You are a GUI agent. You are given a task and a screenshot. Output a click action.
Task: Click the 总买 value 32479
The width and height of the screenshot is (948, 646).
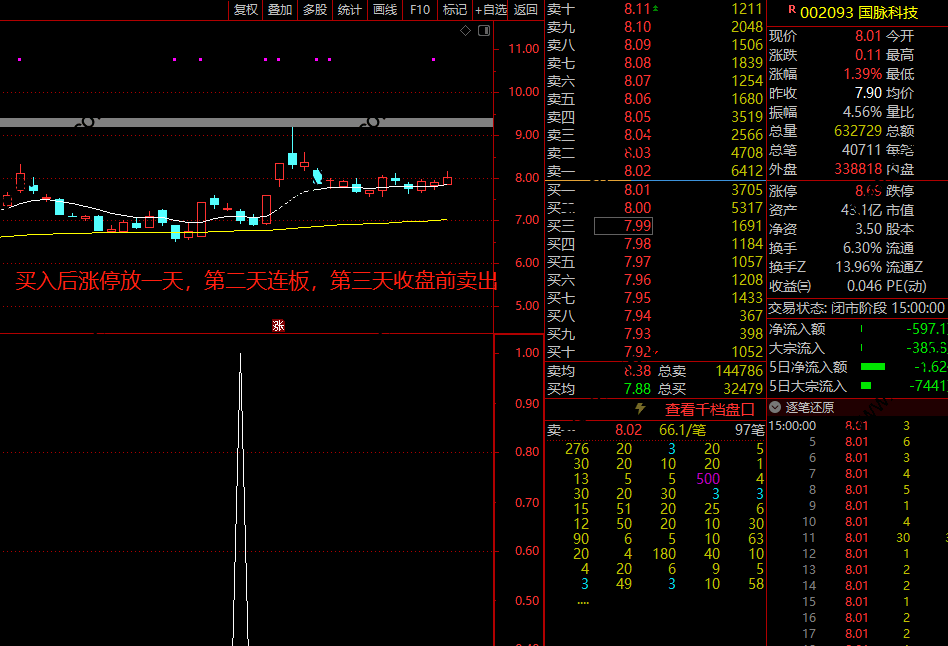(x=743, y=389)
